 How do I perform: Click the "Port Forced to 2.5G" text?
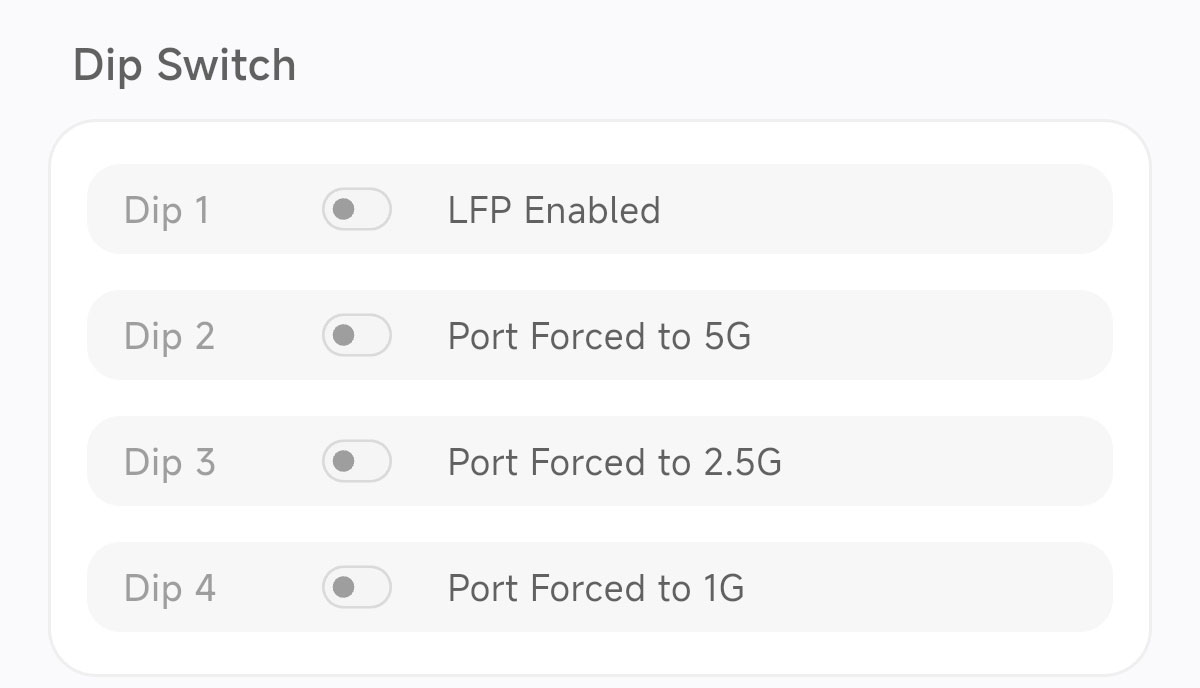[x=614, y=463]
